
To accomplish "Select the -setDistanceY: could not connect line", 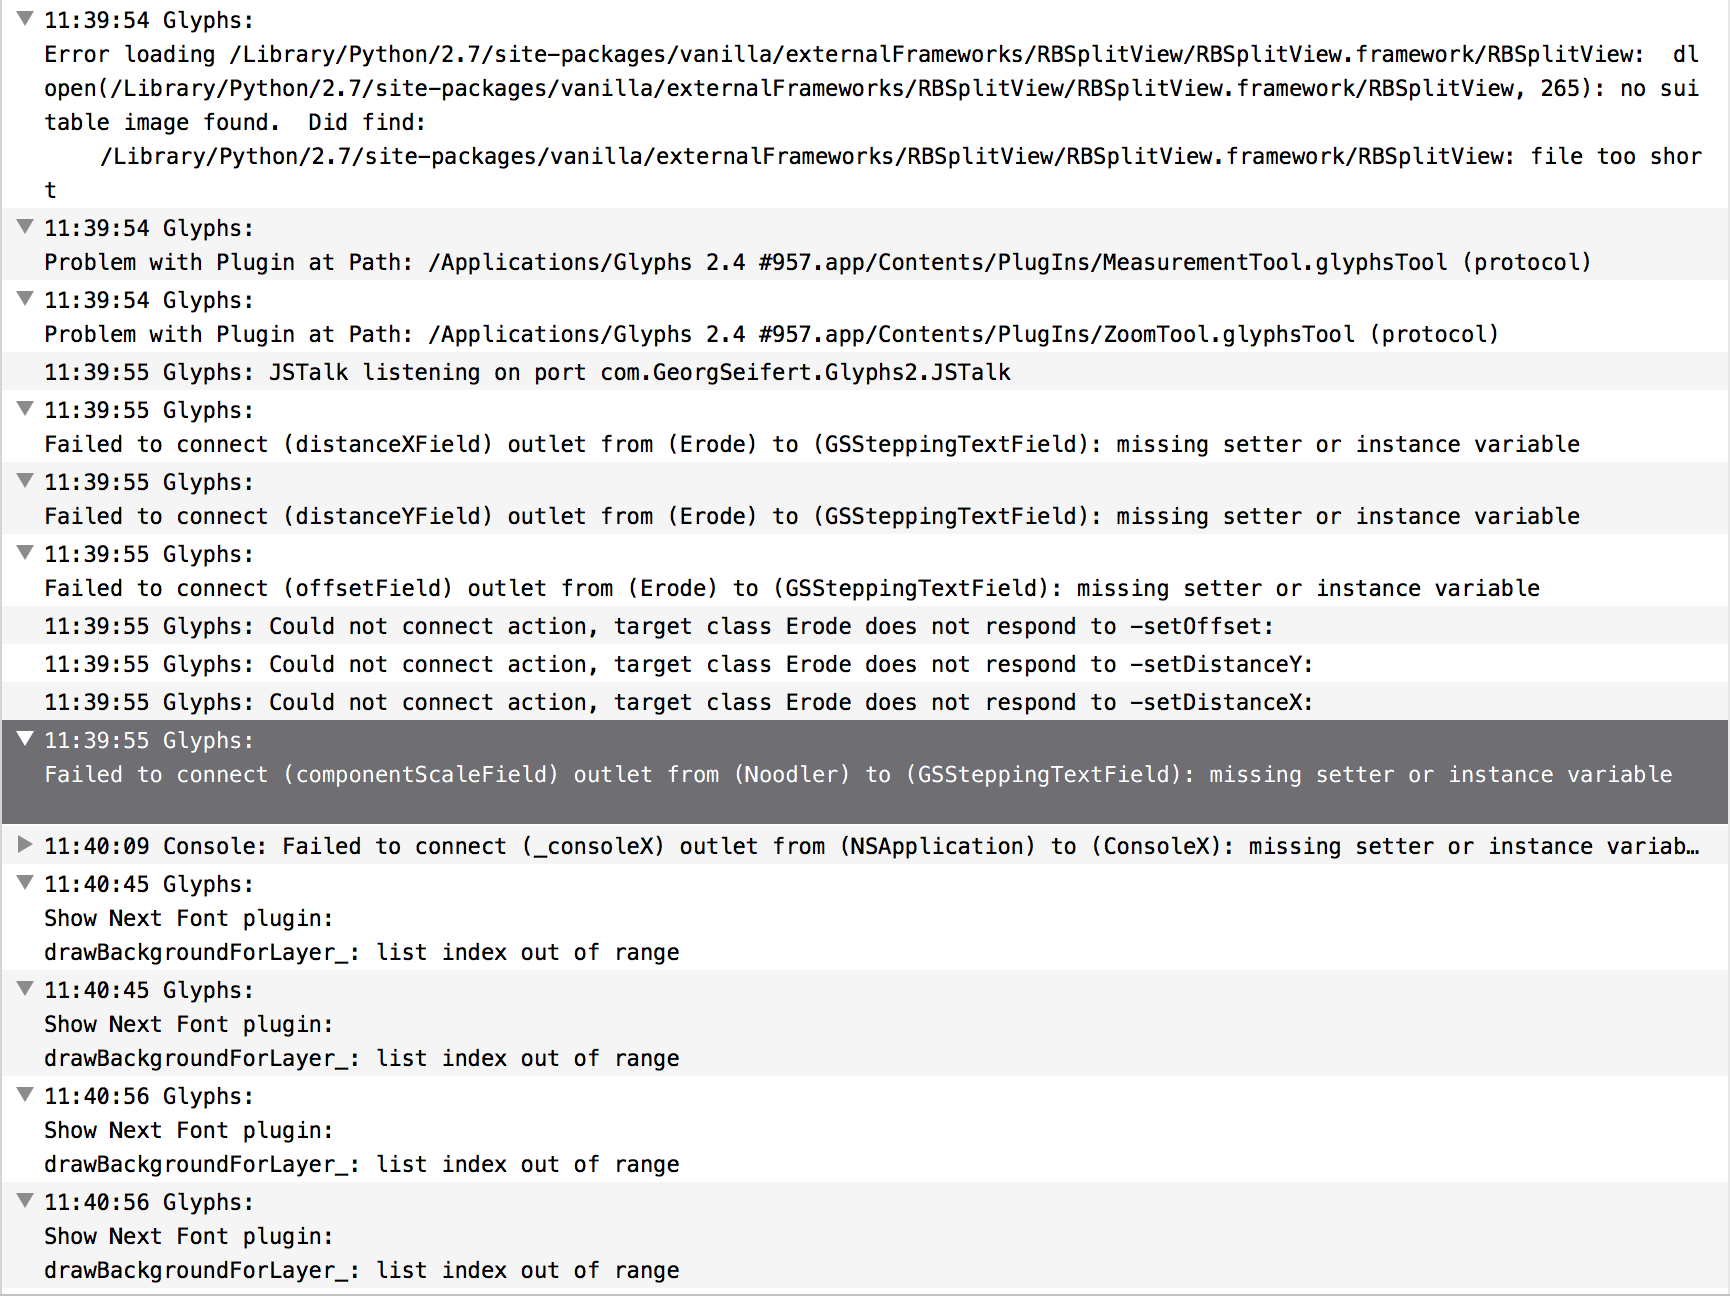I will point(678,664).
